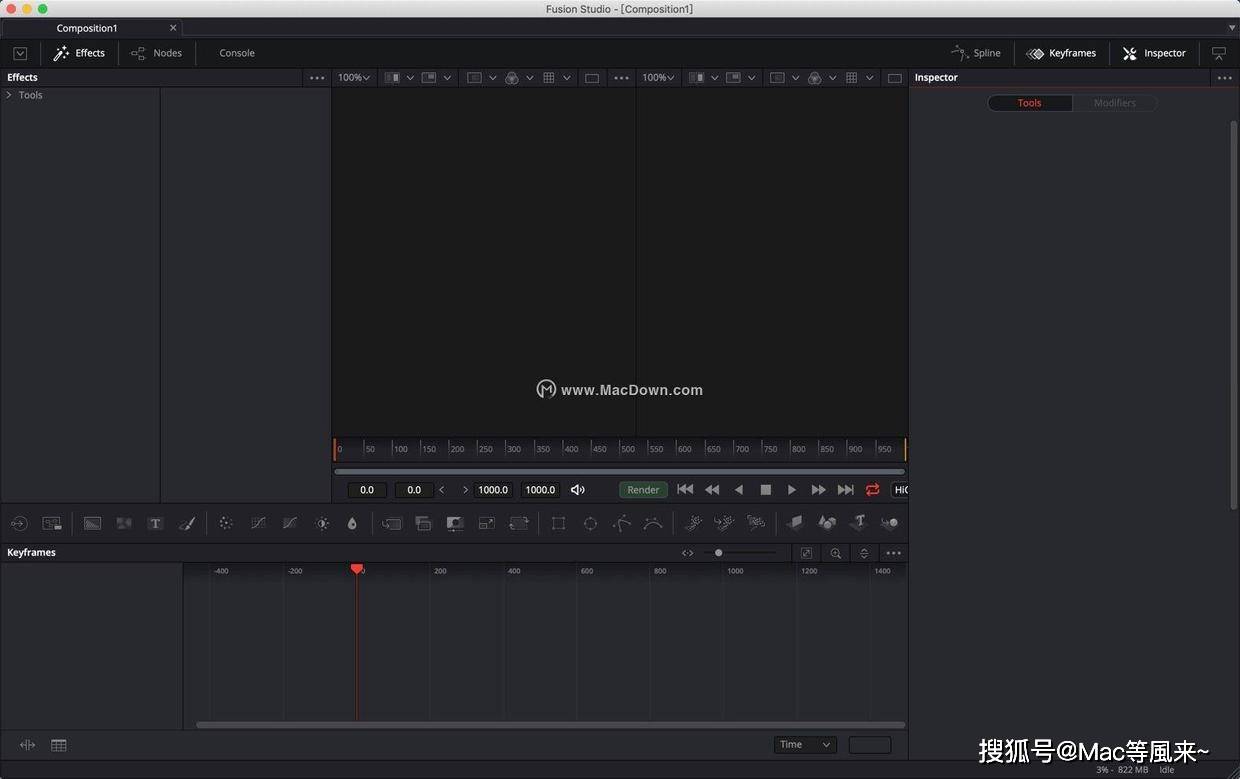Open the left viewer 100% zoom dropdown
This screenshot has height=779, width=1240.
point(354,78)
